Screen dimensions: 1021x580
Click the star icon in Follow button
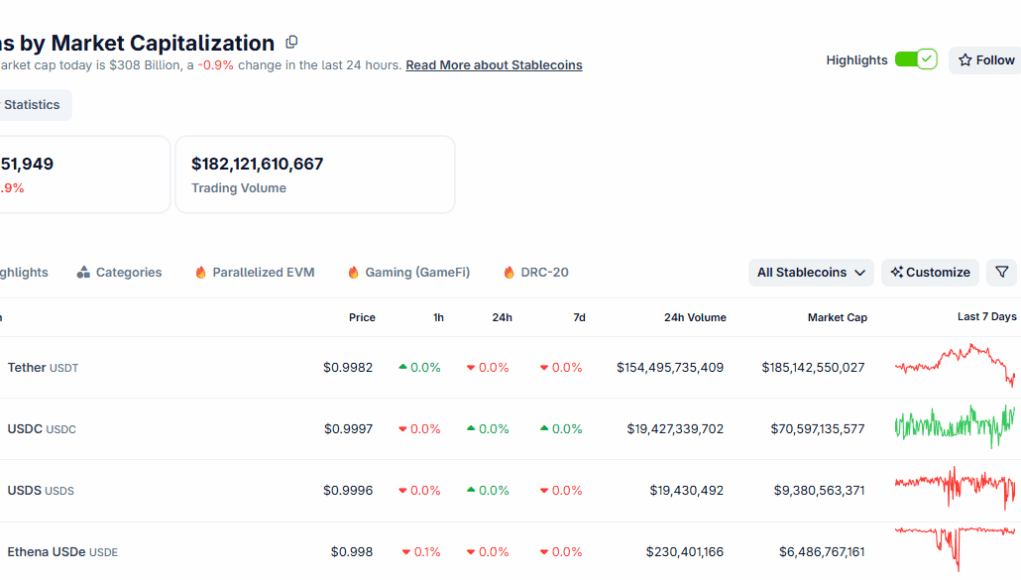965,60
